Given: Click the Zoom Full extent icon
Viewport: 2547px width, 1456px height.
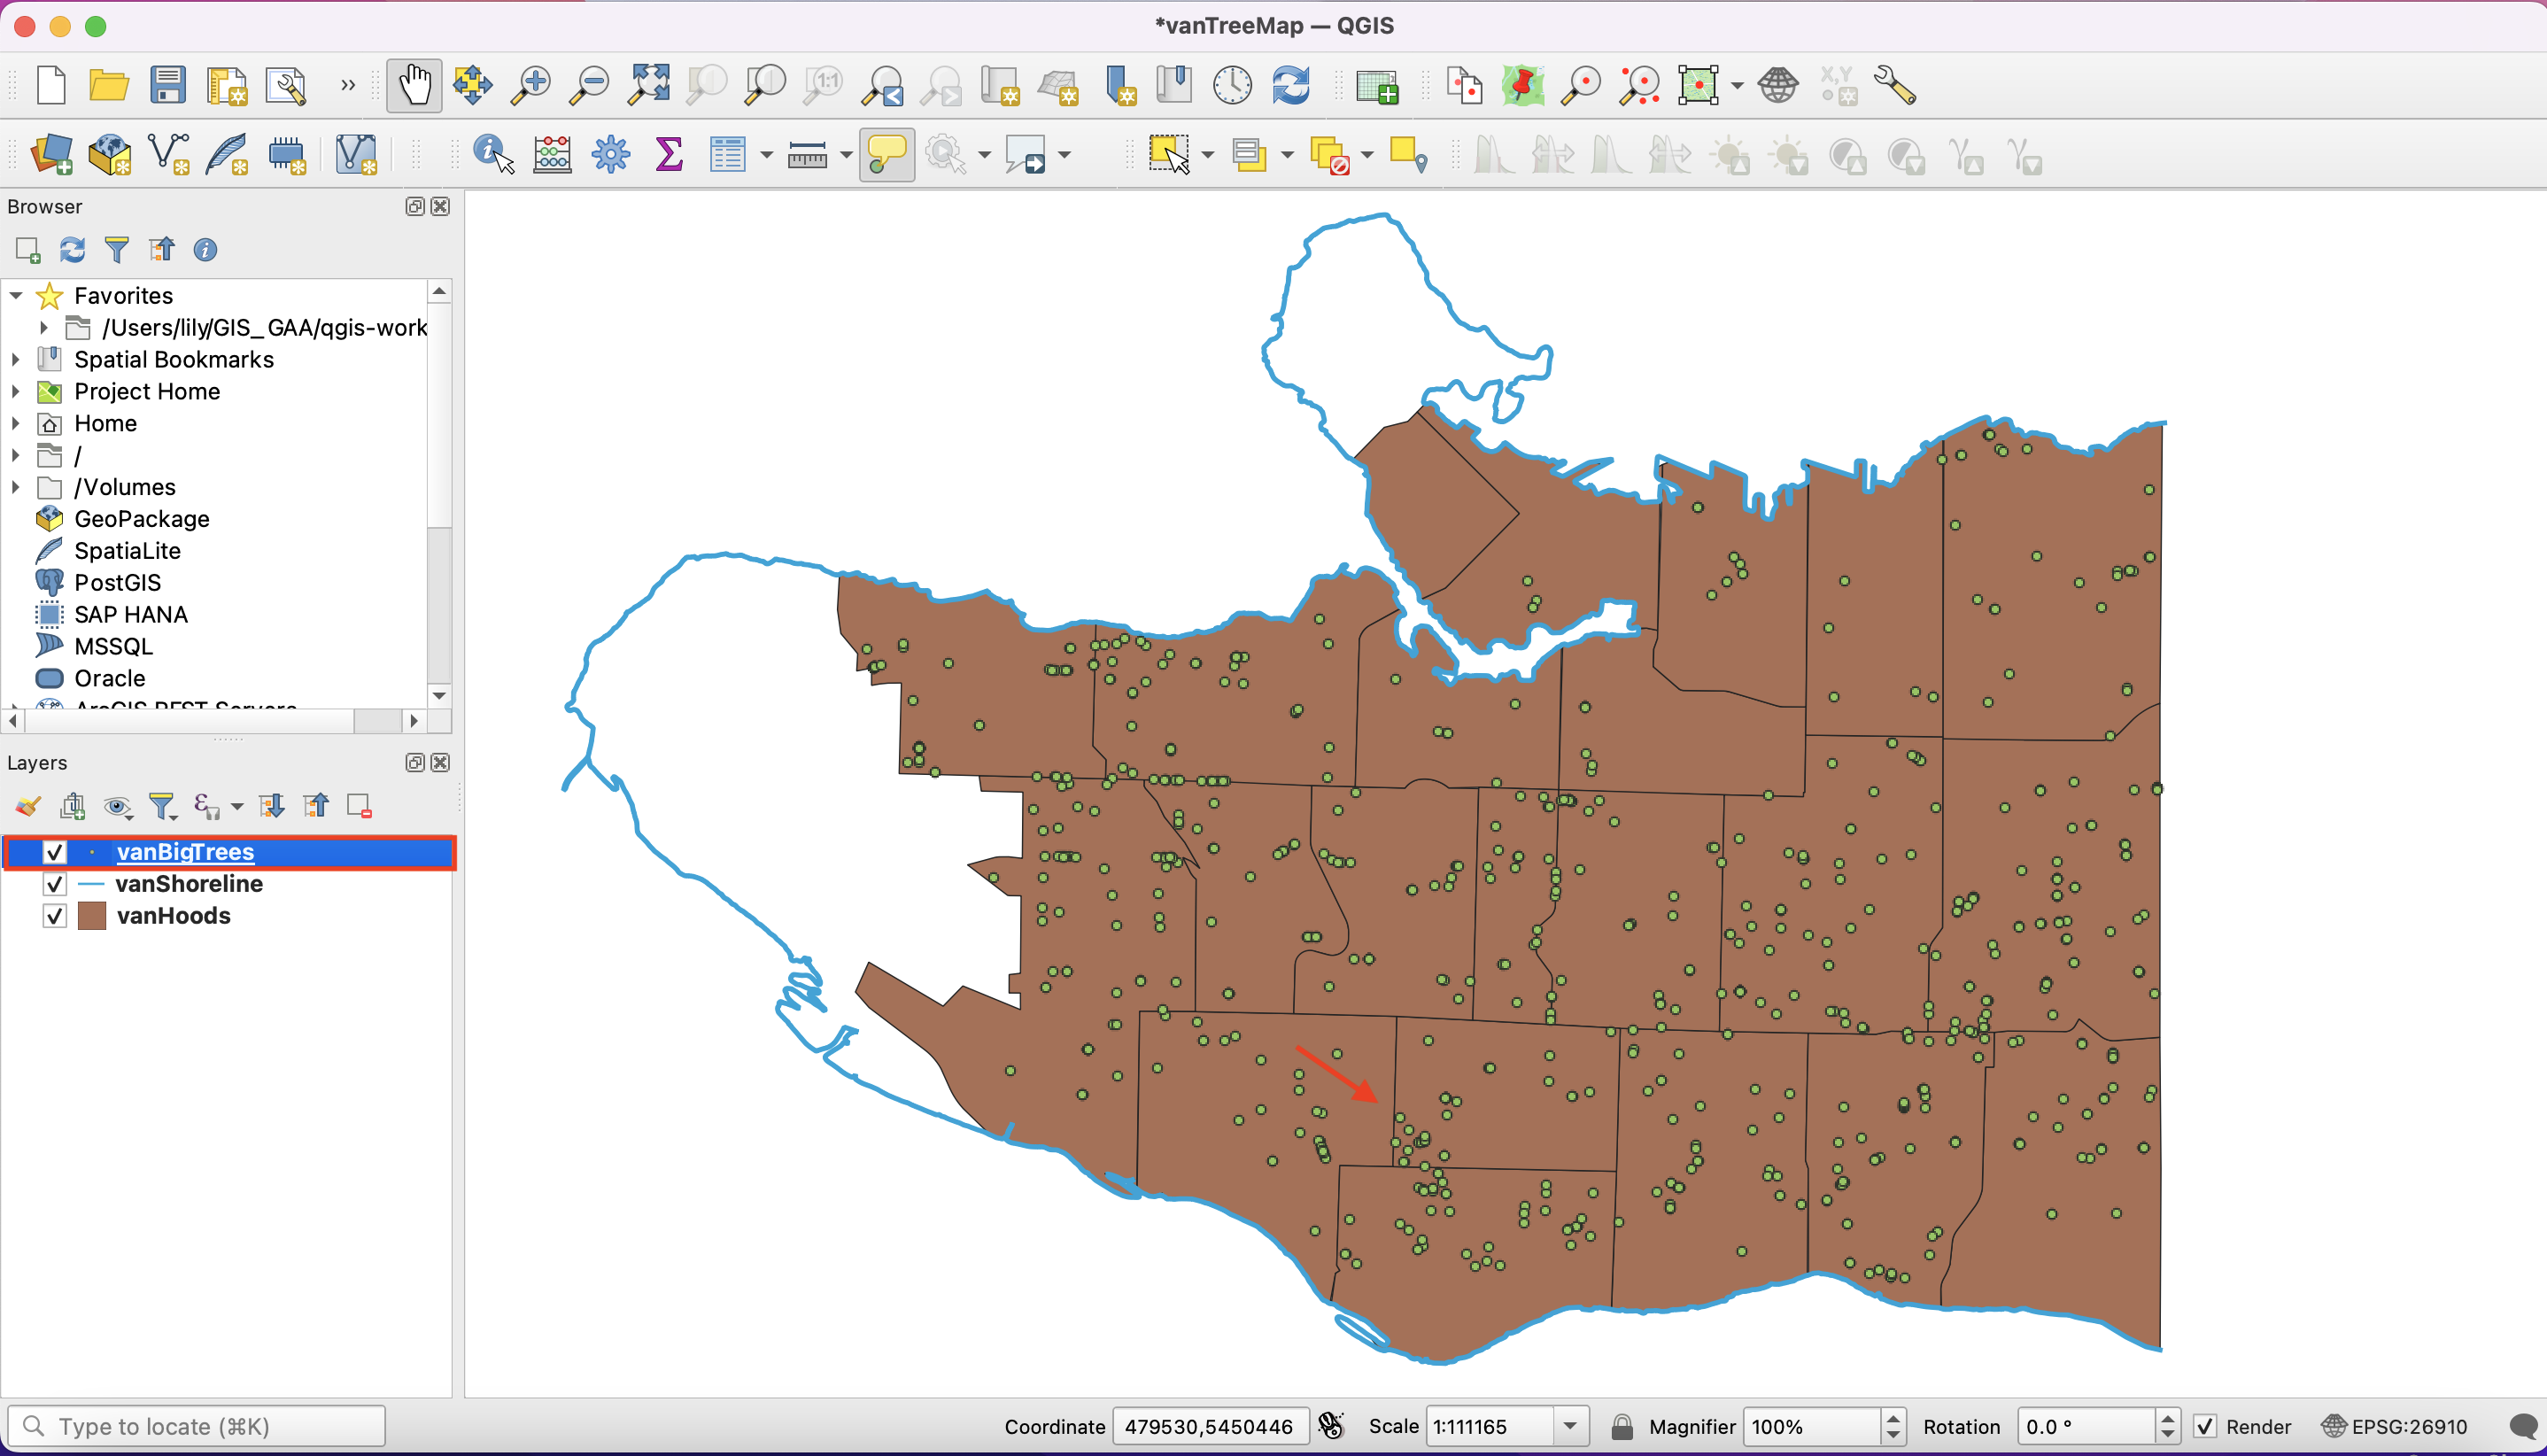Looking at the screenshot, I should 648,86.
